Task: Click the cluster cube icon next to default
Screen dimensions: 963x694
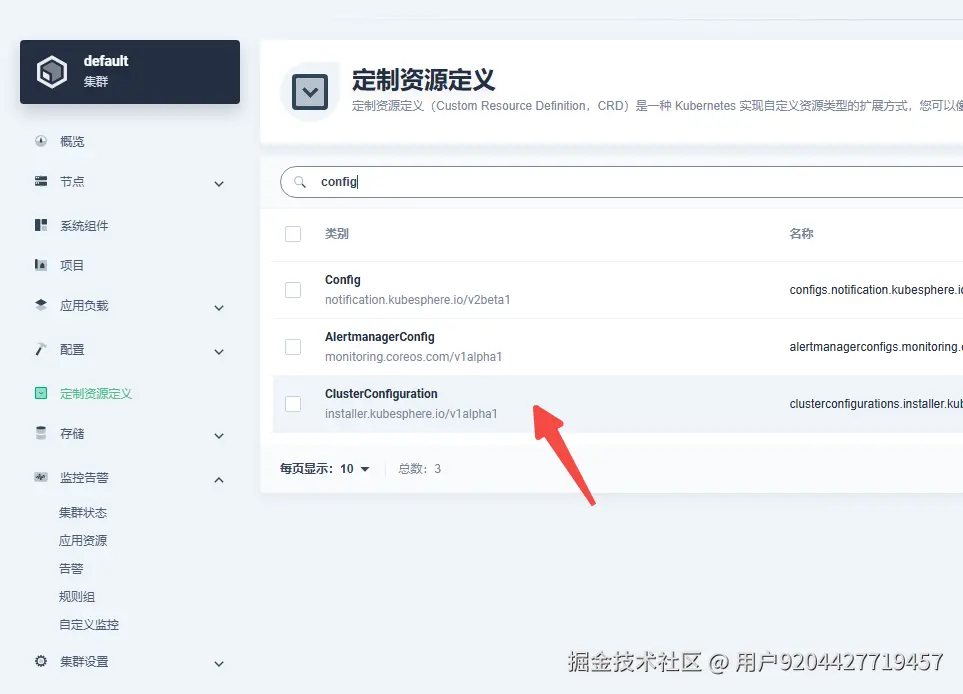Action: click(x=52, y=72)
